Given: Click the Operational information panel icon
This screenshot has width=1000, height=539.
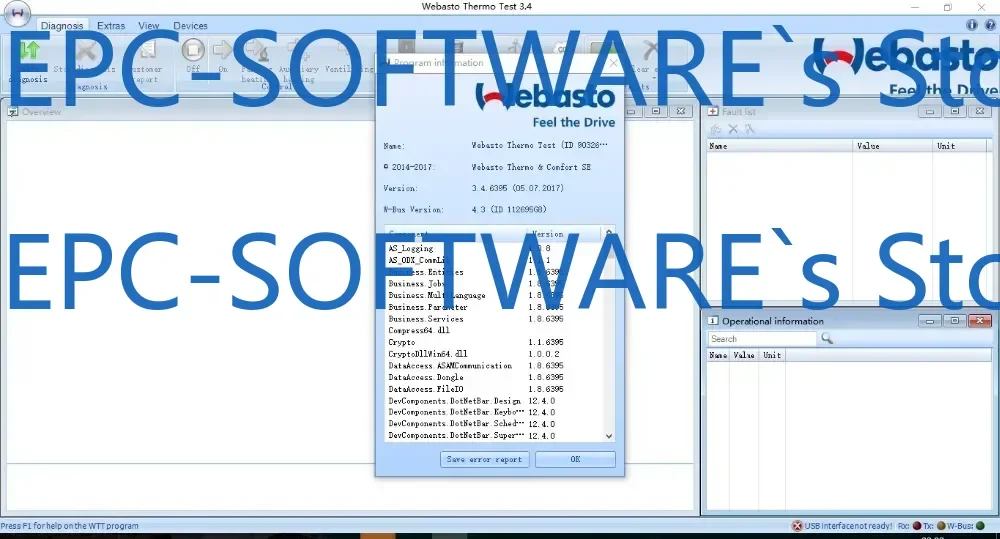Looking at the screenshot, I should click(x=713, y=321).
